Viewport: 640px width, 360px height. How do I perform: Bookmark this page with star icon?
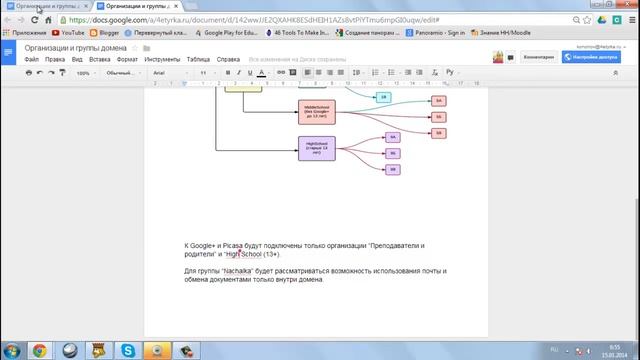(587, 20)
